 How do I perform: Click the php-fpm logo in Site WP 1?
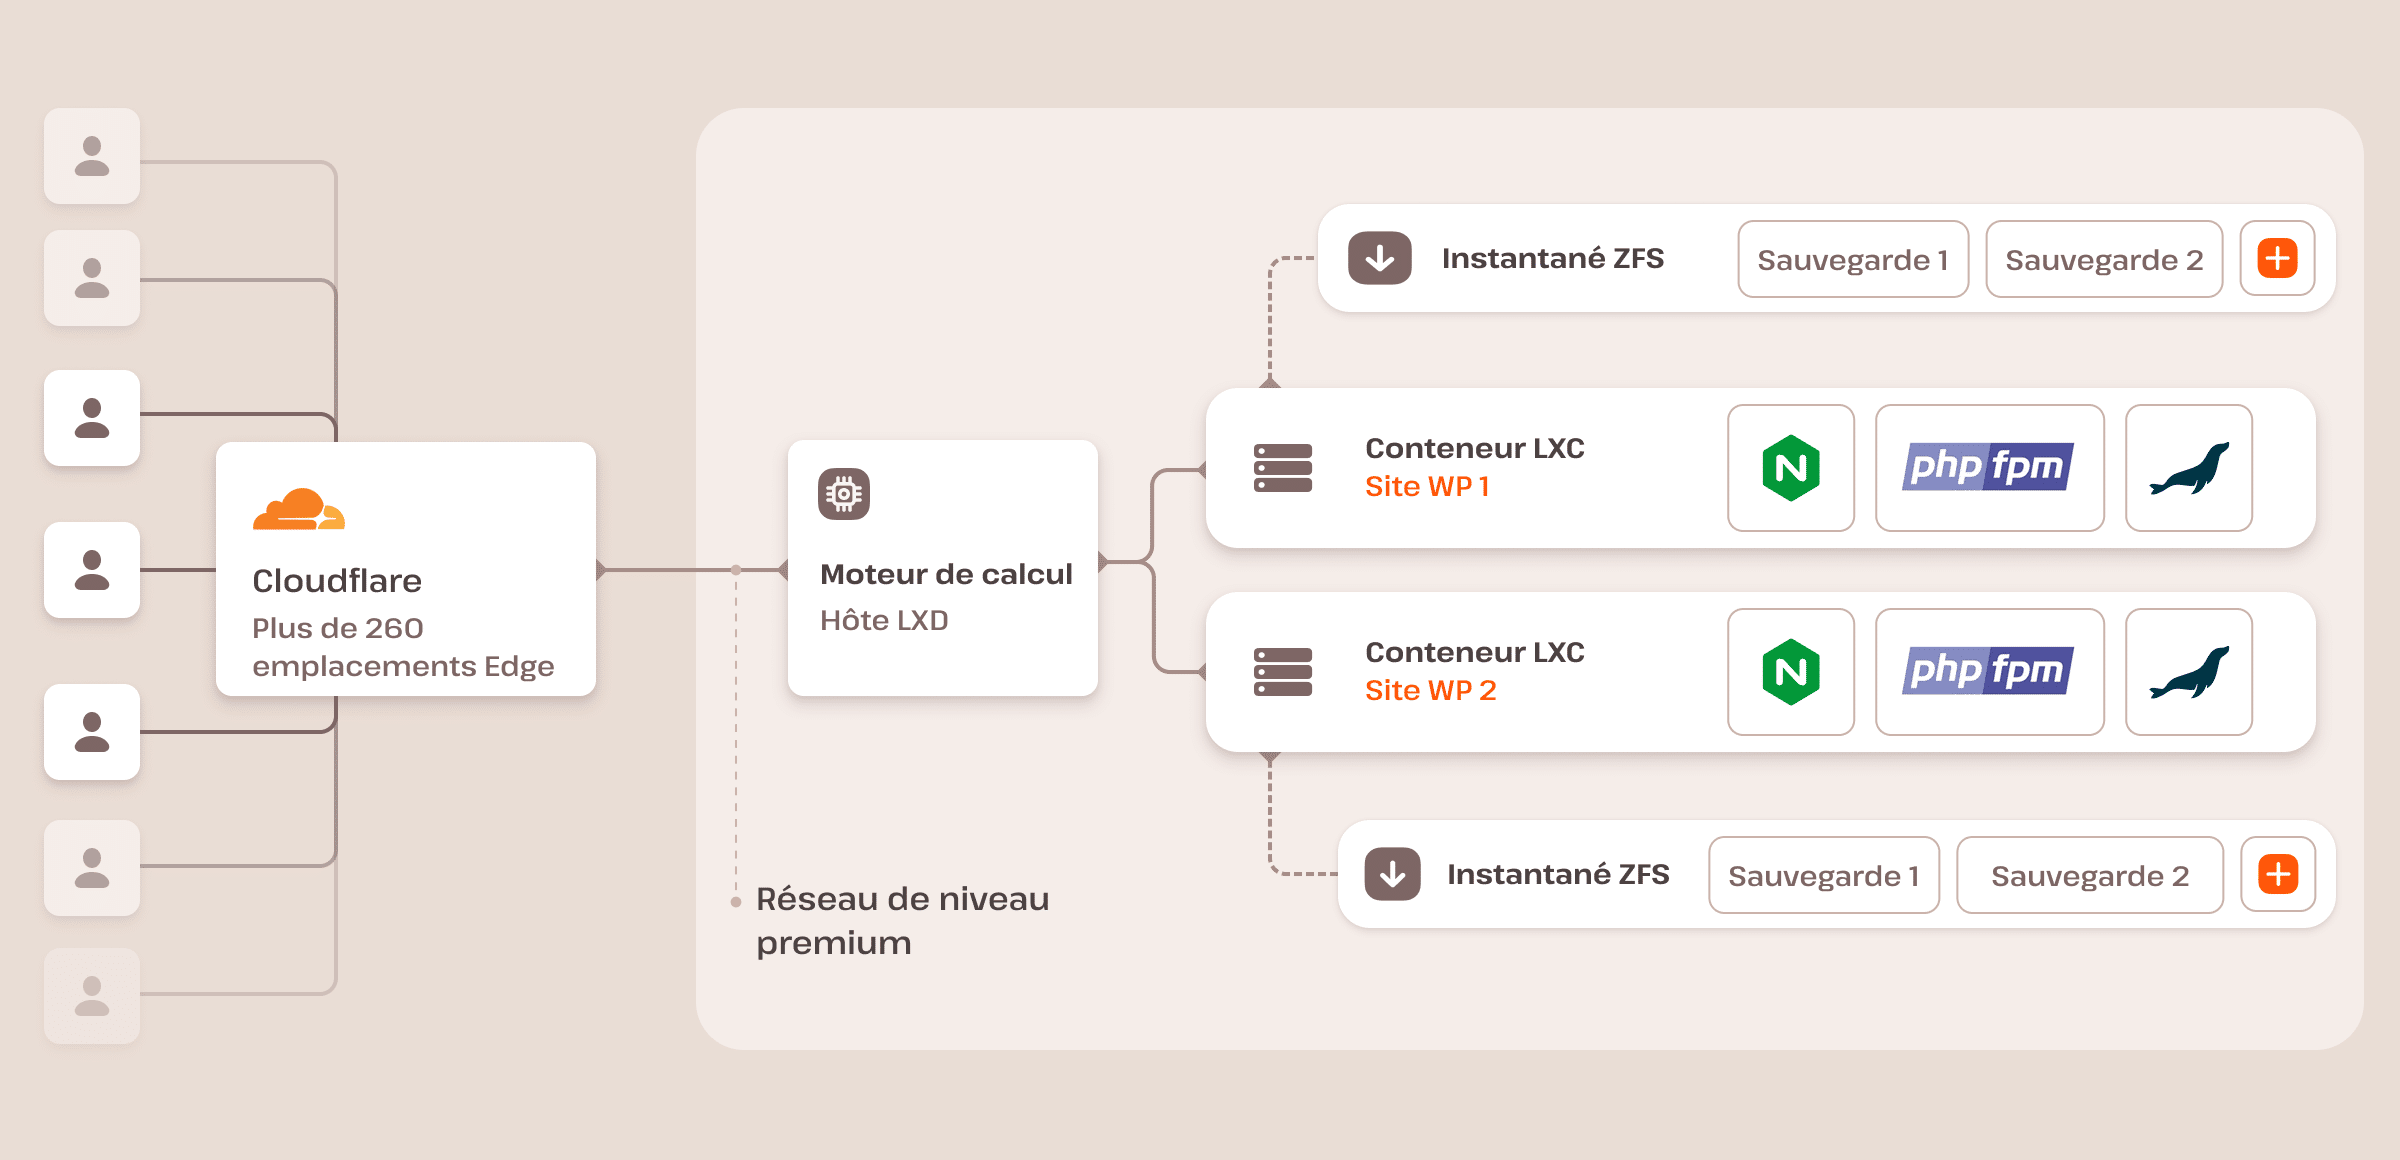pos(1988,468)
